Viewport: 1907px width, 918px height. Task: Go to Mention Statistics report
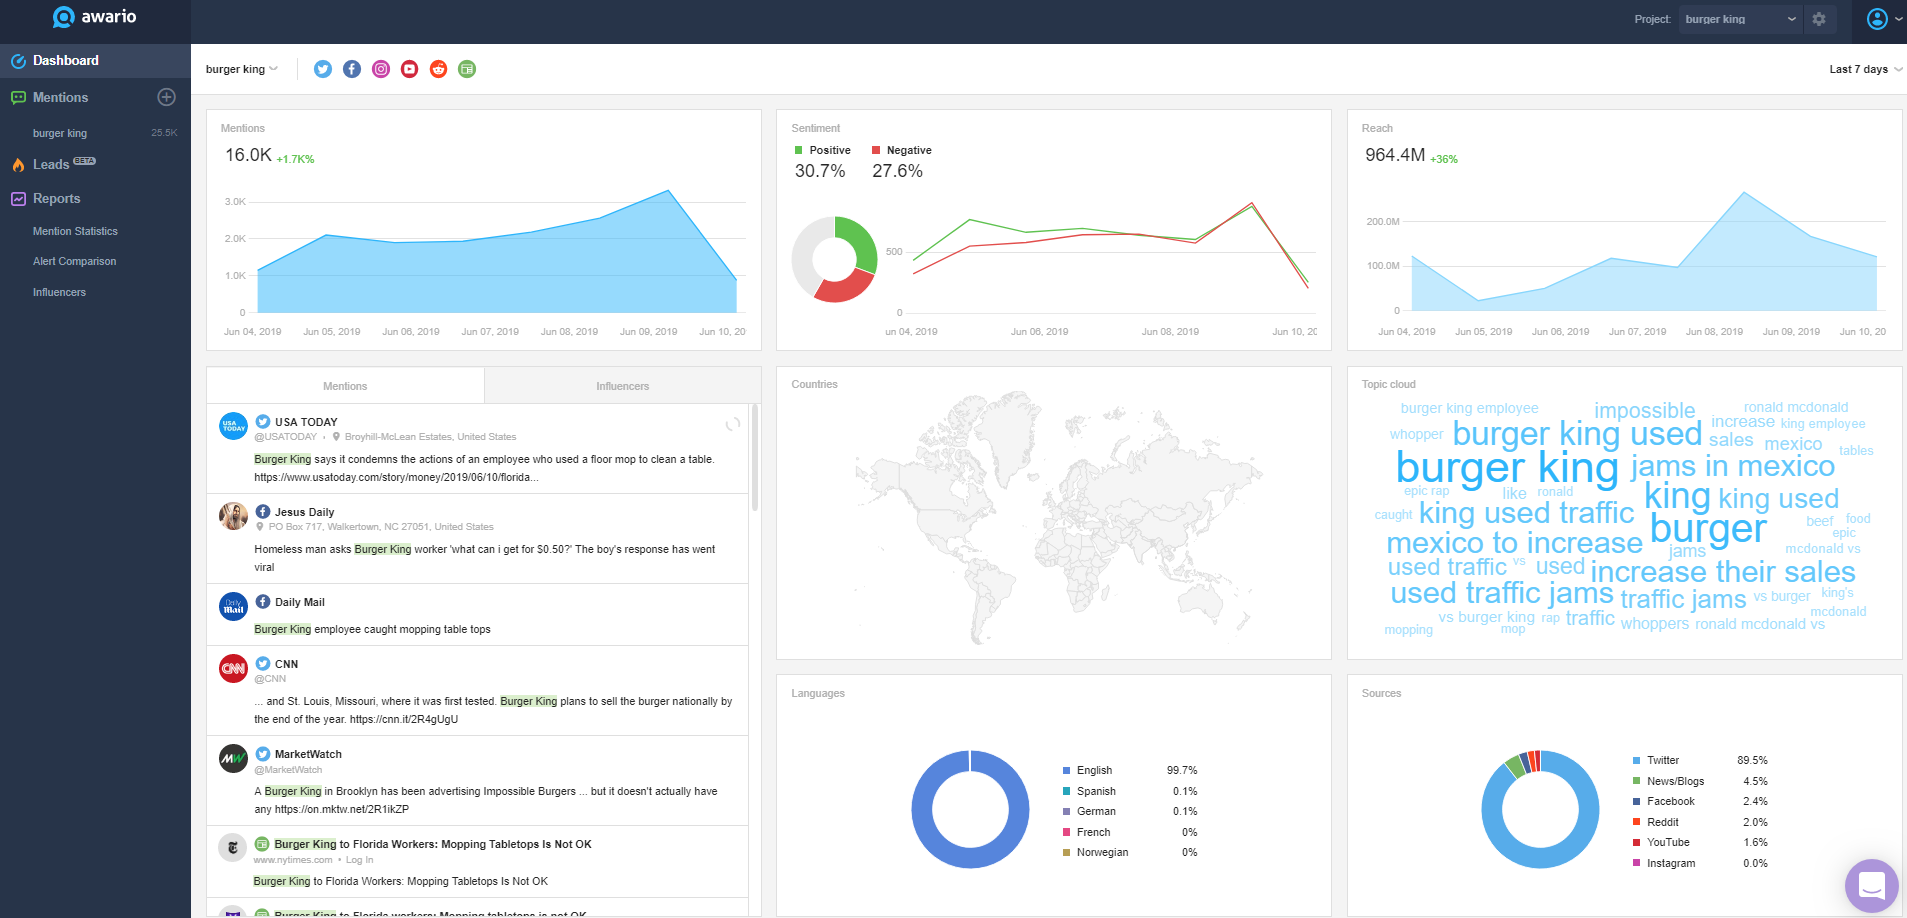[x=75, y=231]
